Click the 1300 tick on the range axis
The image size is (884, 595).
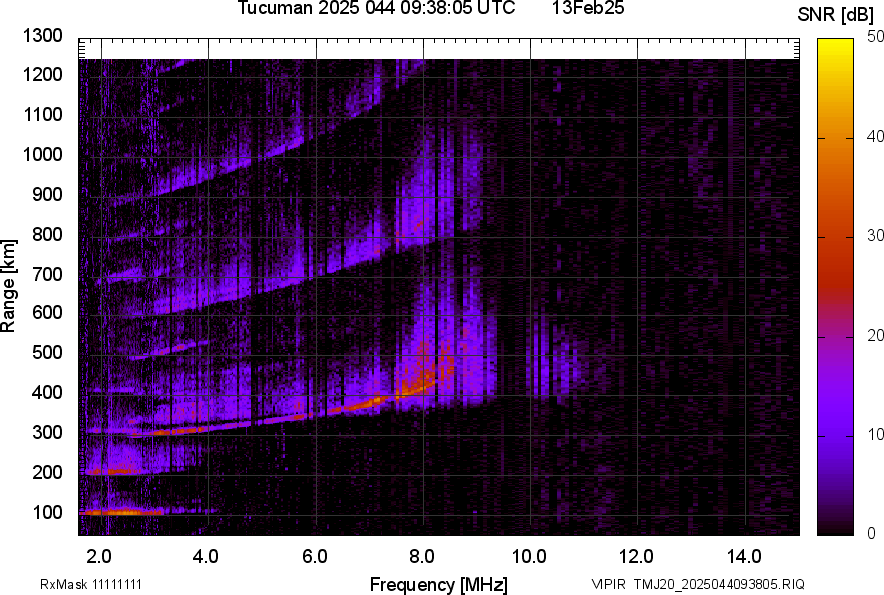44,37
